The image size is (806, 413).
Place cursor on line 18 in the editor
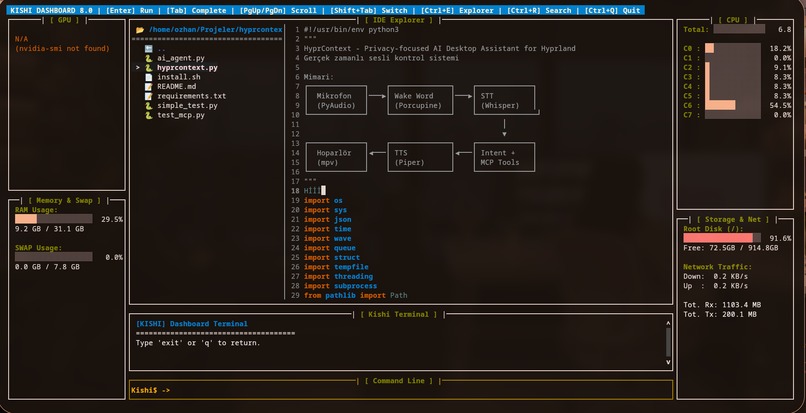click(x=315, y=191)
